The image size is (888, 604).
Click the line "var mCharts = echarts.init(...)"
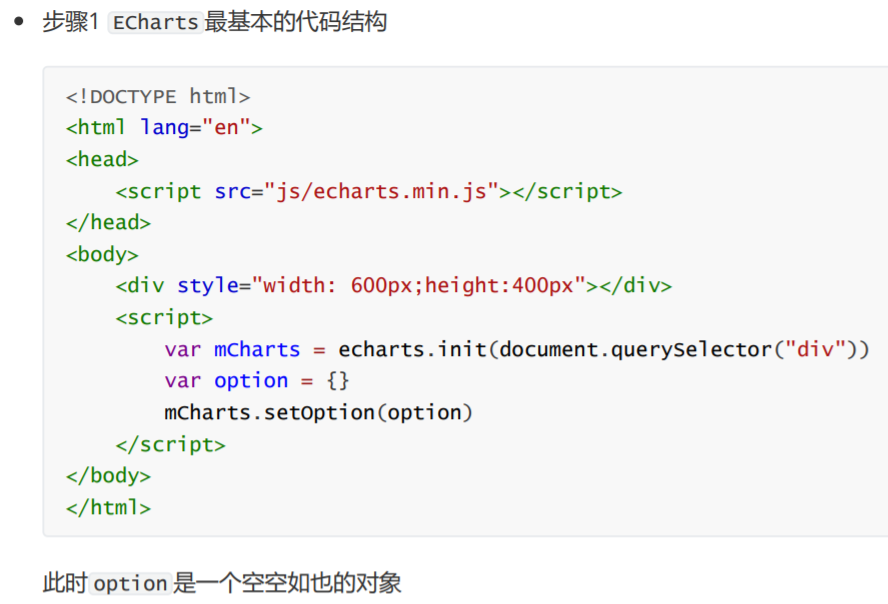click(517, 350)
